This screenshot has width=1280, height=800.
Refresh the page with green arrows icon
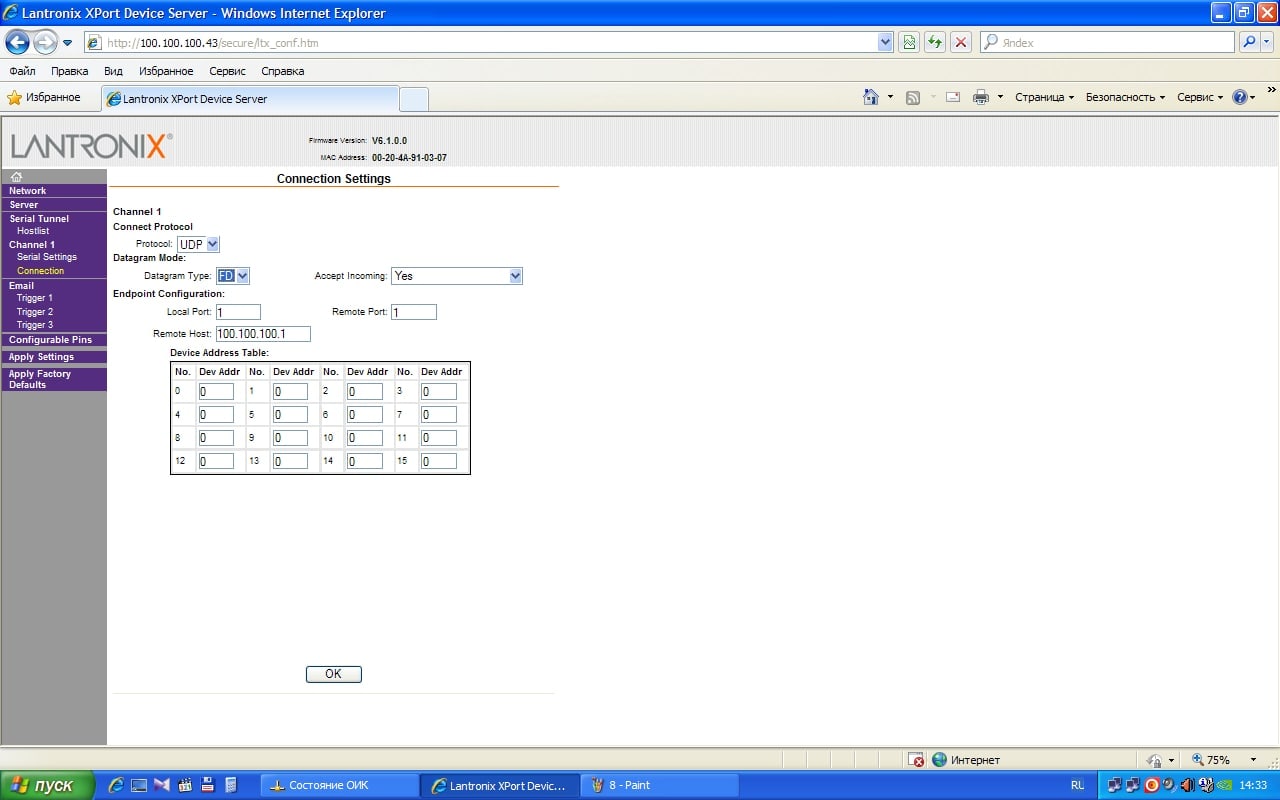pos(935,42)
